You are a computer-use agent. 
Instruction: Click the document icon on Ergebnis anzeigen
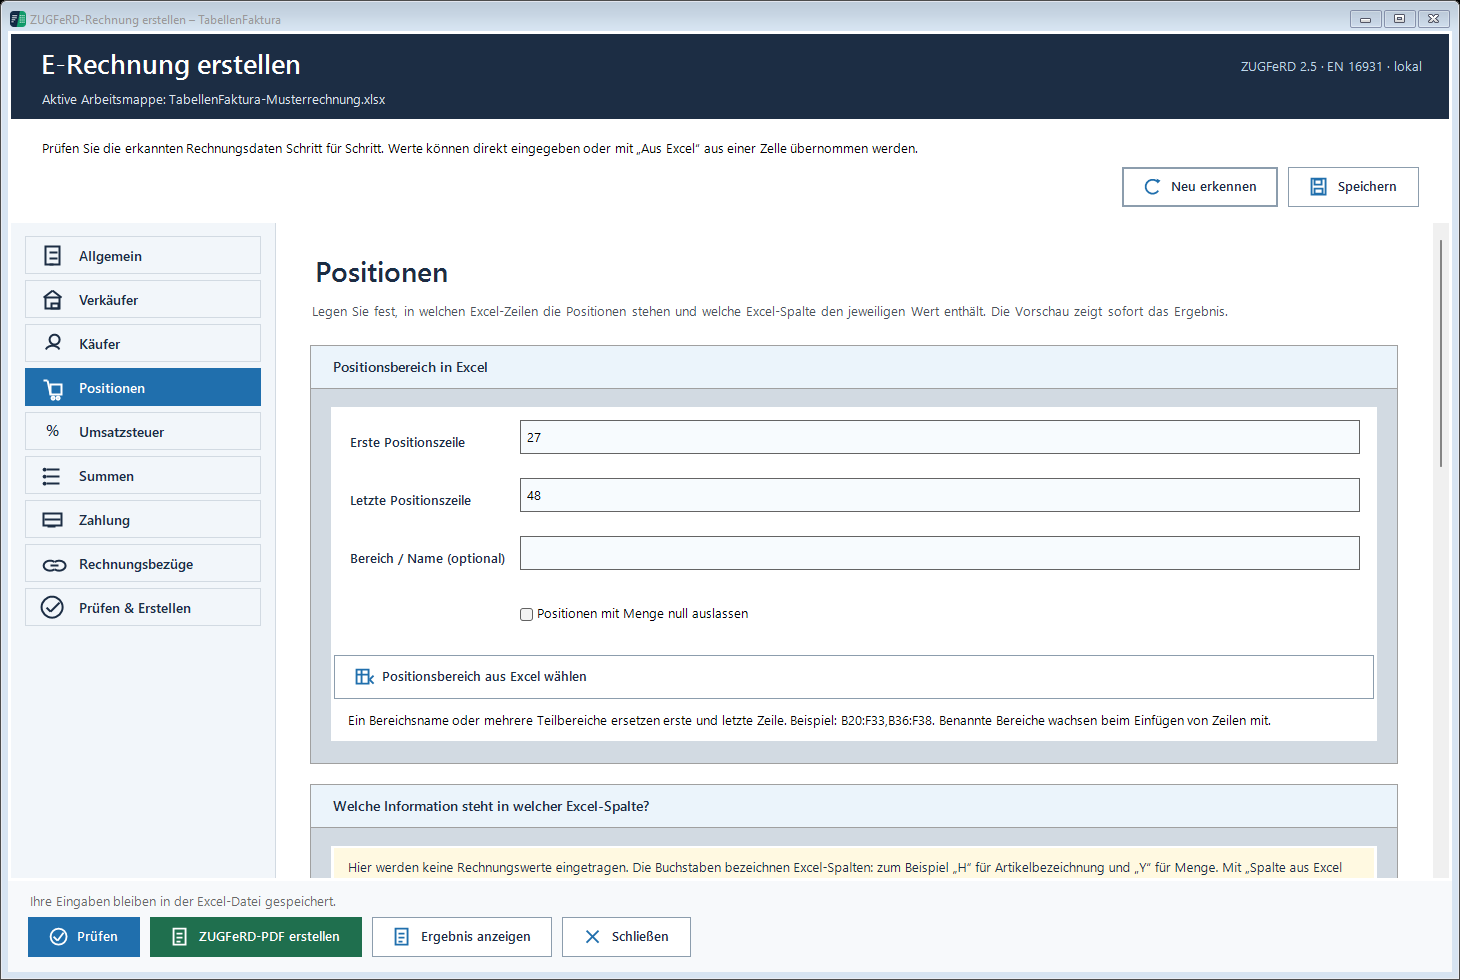[x=402, y=937]
